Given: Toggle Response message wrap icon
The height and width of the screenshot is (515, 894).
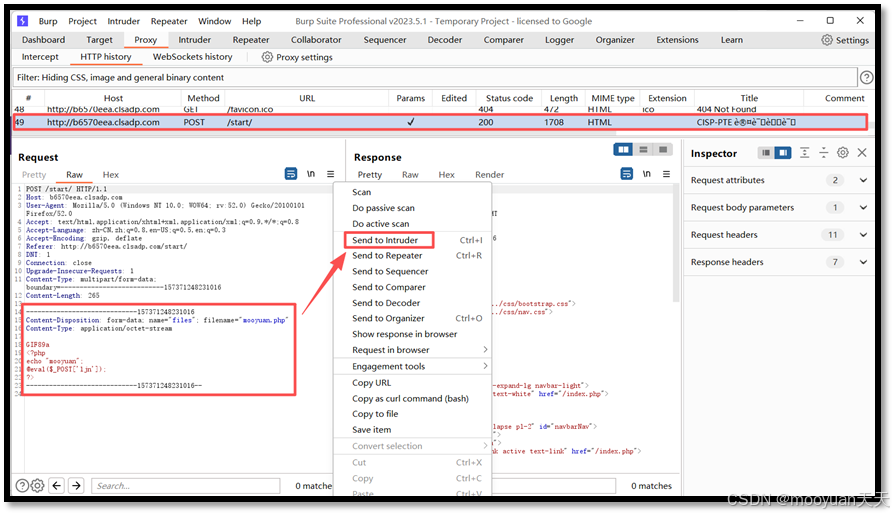Looking at the screenshot, I should [627, 174].
